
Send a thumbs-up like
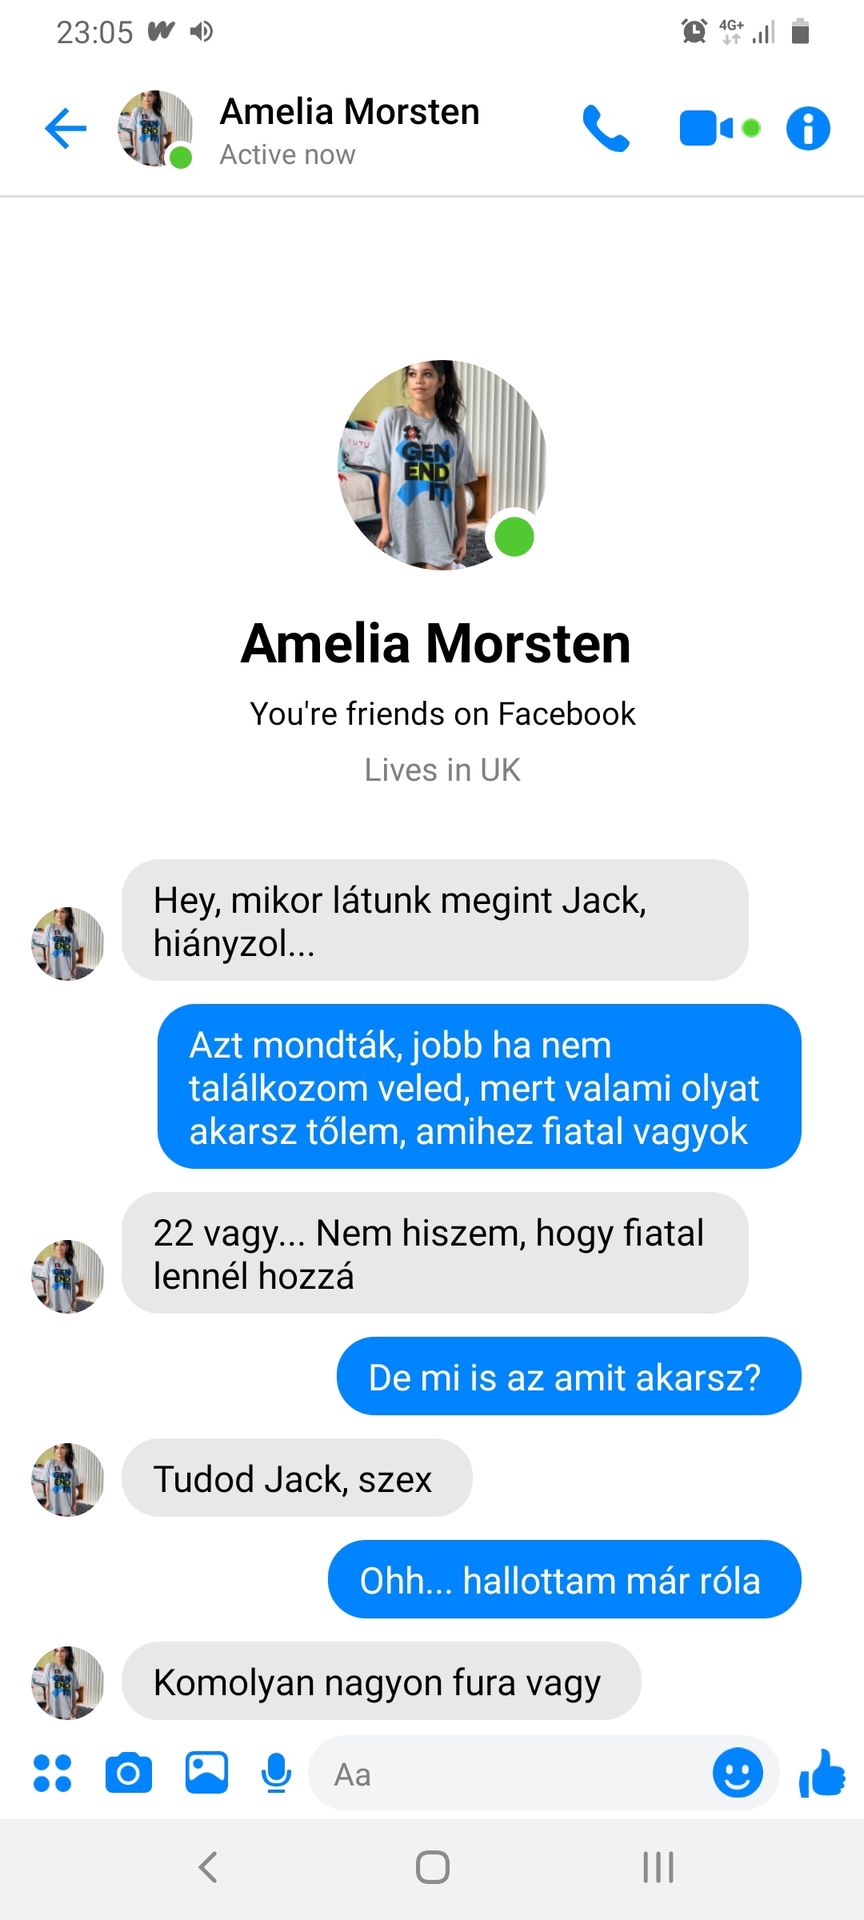[x=822, y=1773]
